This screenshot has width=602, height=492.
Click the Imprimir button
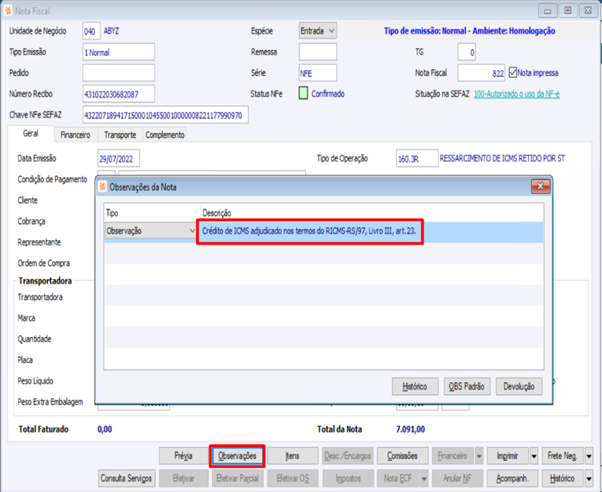[508, 456]
